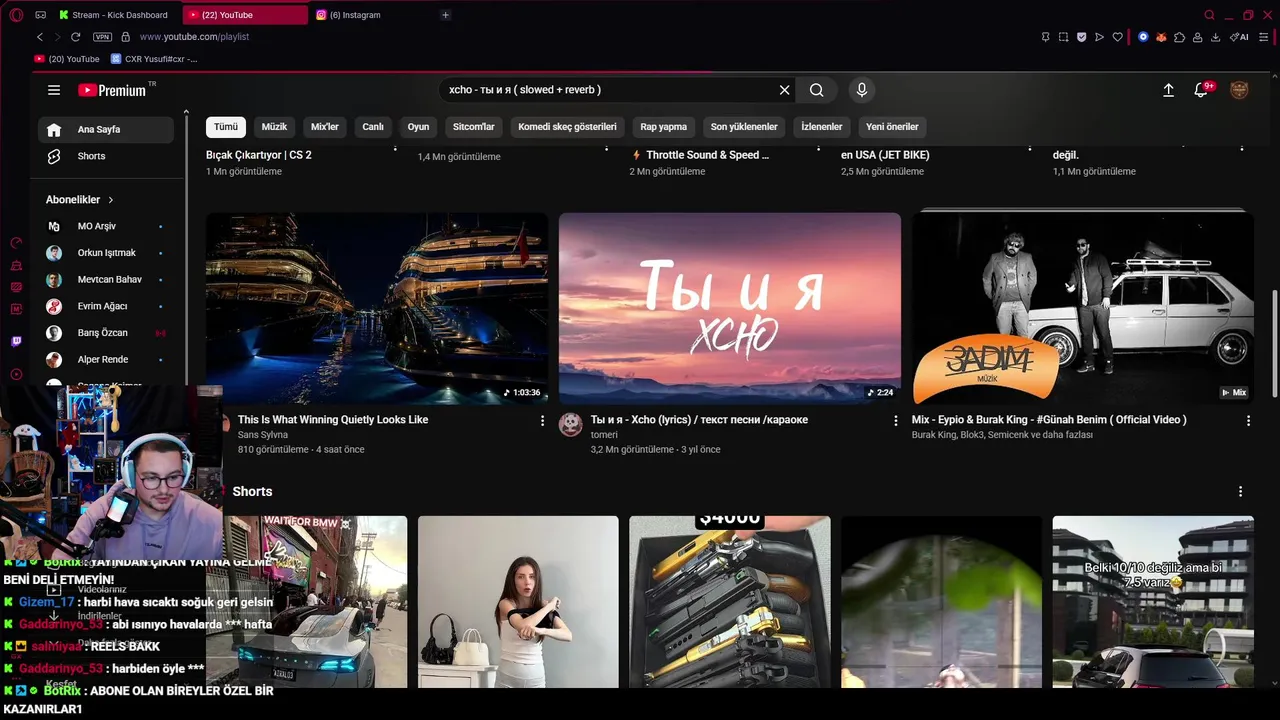Select Komedi skeç gösterileri chip

click(567, 127)
